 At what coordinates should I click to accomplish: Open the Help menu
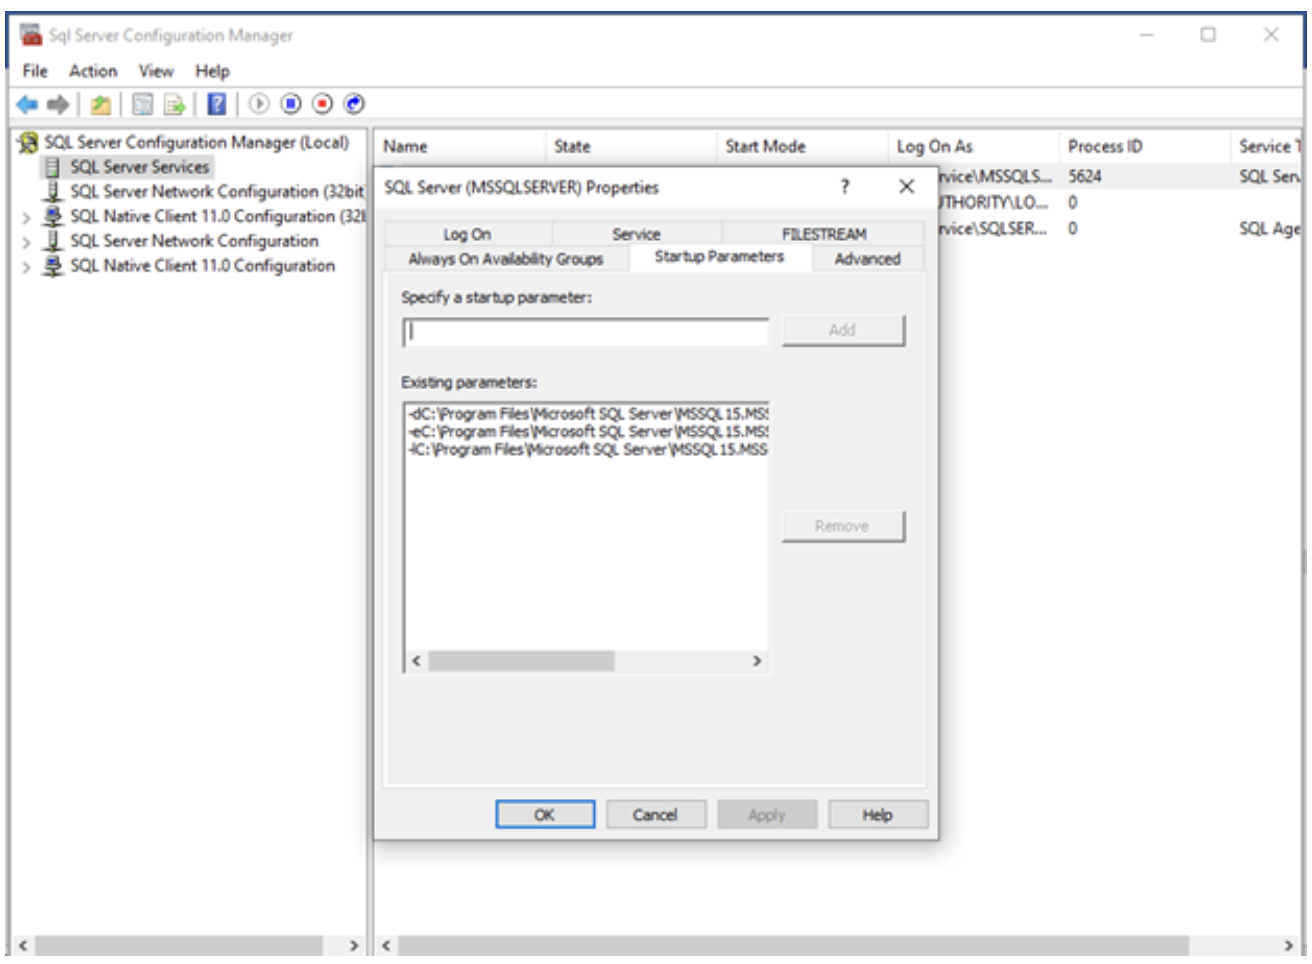point(212,71)
